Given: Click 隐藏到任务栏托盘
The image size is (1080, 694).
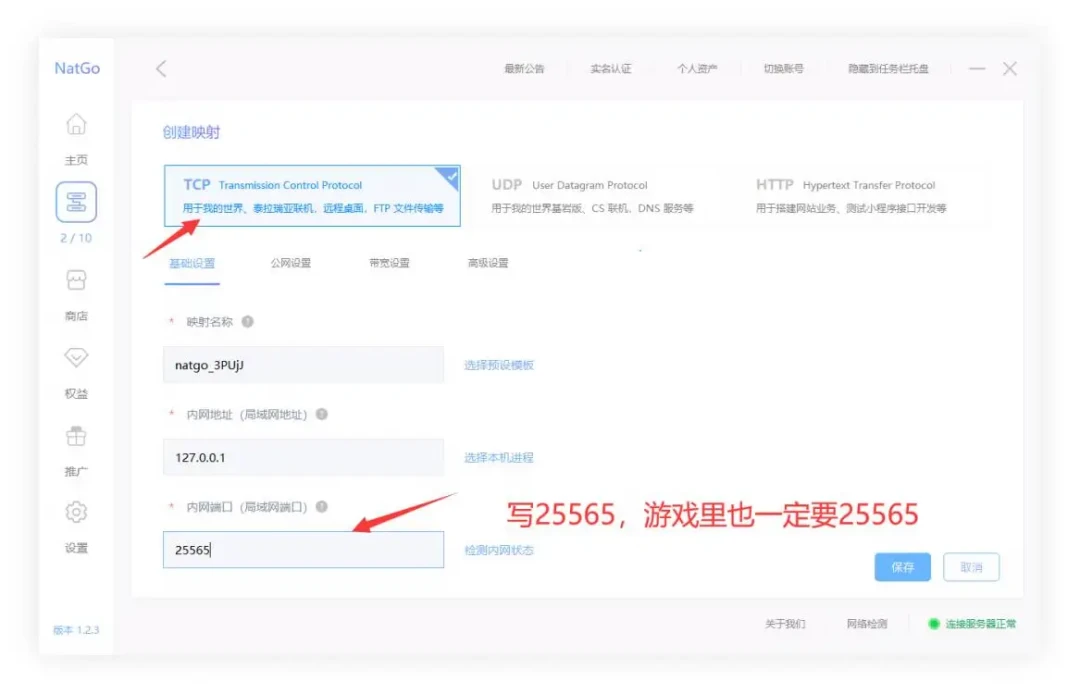Looking at the screenshot, I should point(889,69).
